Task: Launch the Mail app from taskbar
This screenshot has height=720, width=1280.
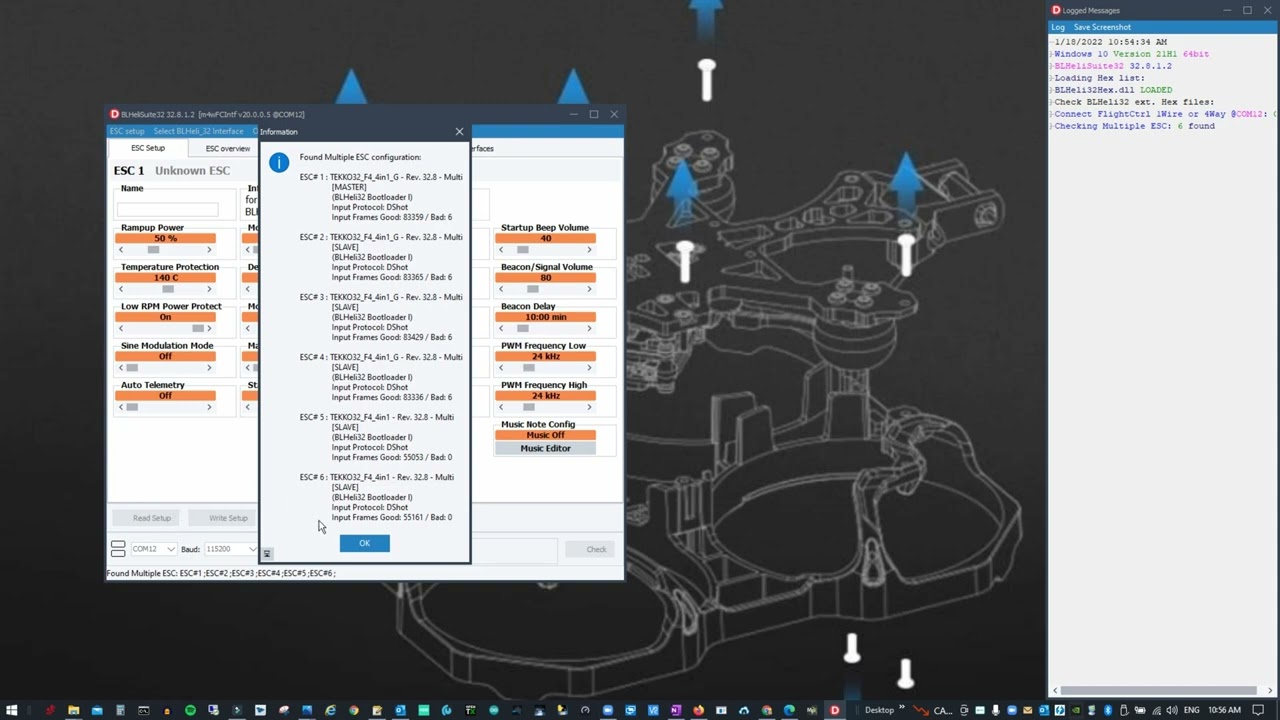Action: pos(97,710)
